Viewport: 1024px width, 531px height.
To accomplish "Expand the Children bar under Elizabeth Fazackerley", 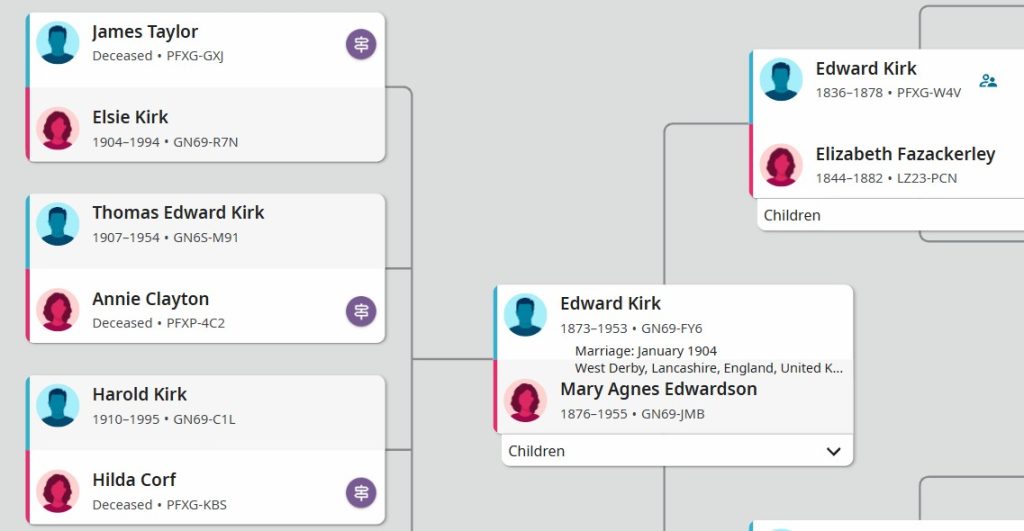I will coord(890,215).
